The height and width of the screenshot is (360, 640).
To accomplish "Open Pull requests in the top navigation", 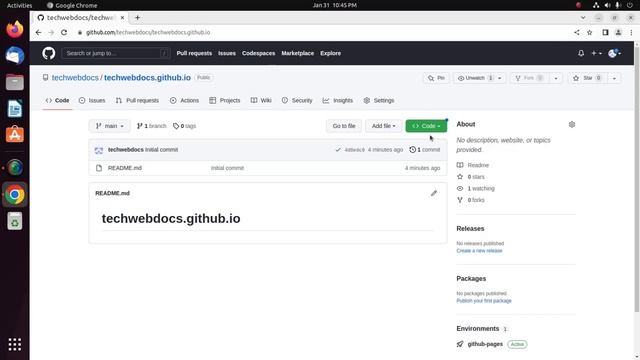I will pos(194,53).
